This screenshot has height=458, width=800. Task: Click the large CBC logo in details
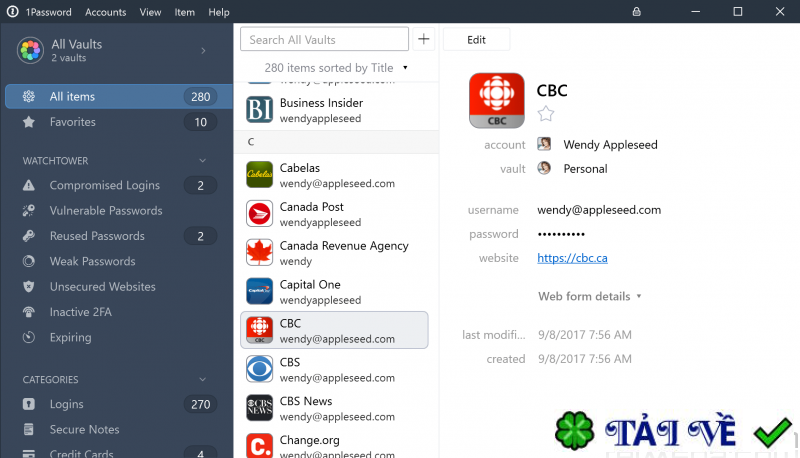496,100
